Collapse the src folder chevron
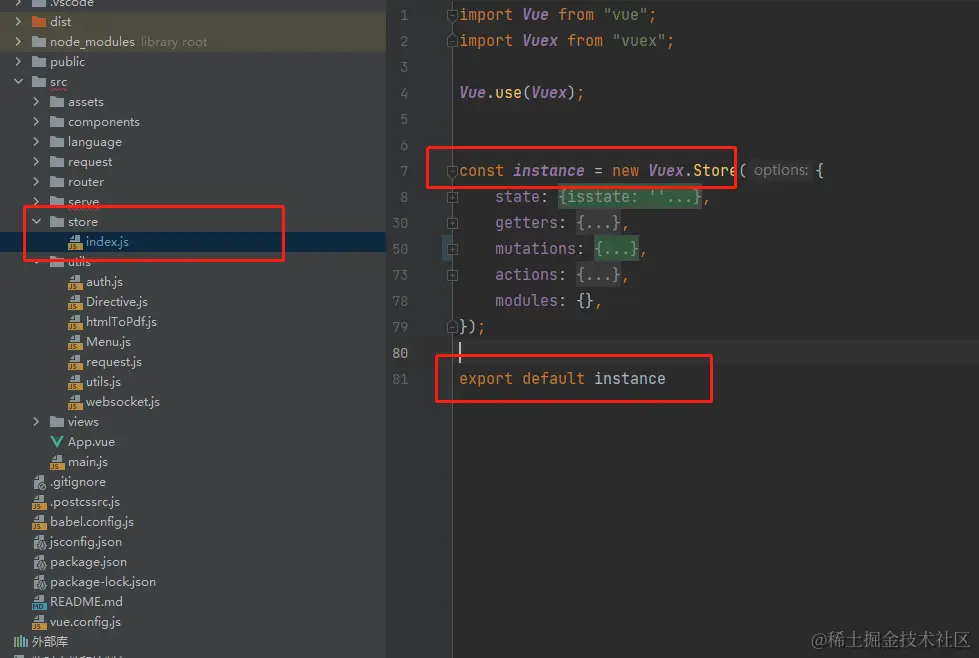Viewport: 979px width, 658px height. pyautogui.click(x=18, y=81)
